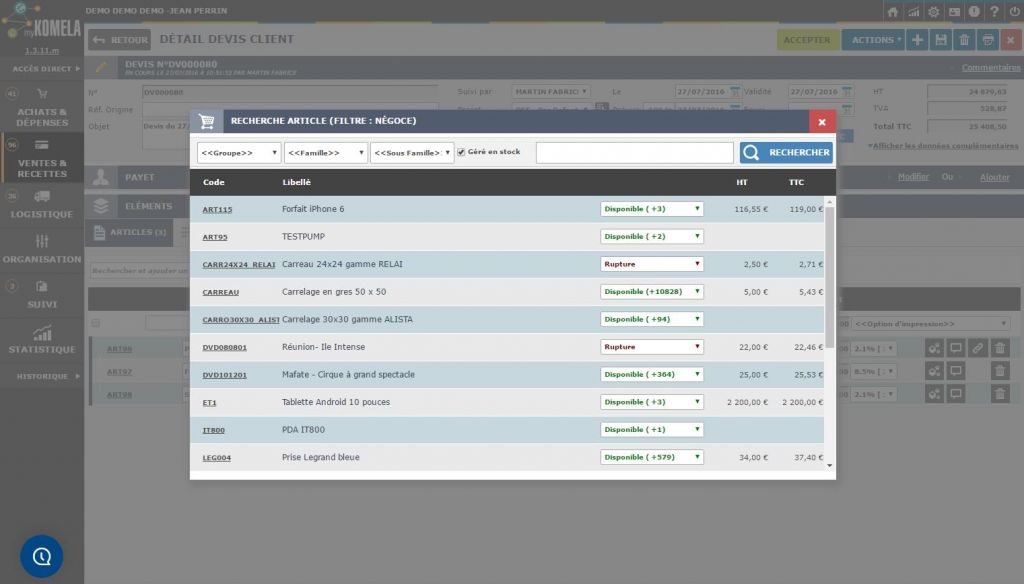Open the settings gear in the top bar
The height and width of the screenshot is (584, 1024).
(933, 11)
